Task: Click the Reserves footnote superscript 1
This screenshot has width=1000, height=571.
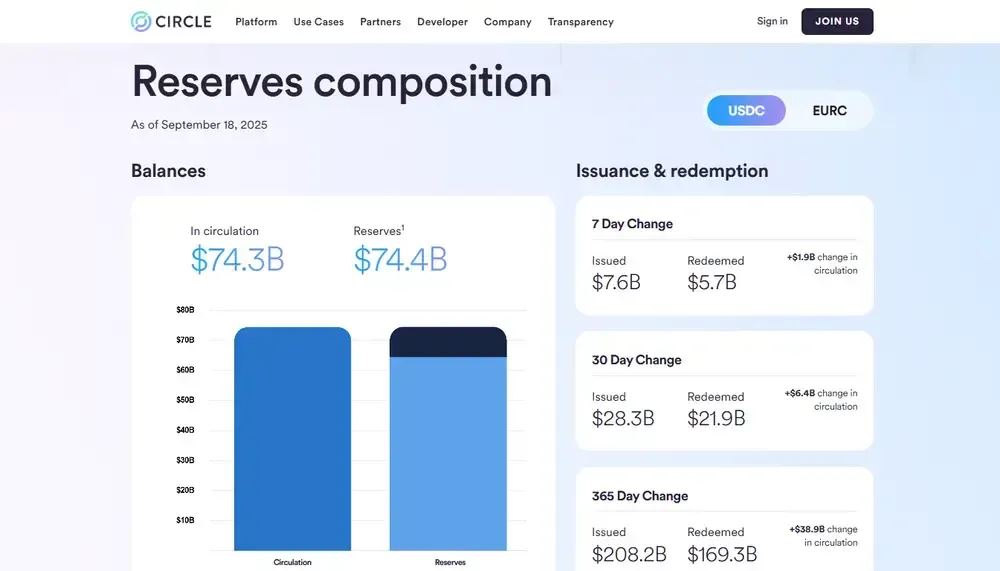Action: tap(403, 227)
